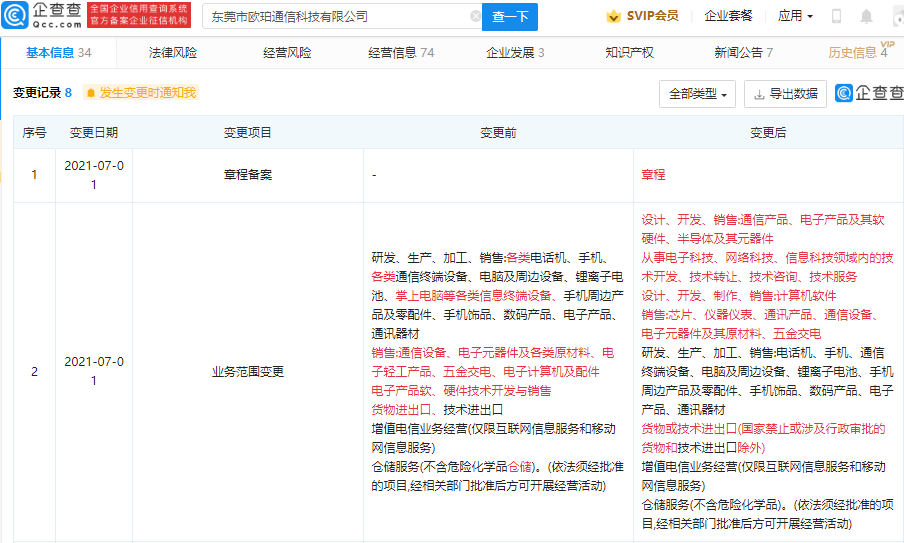Click the 变更日期 column header
Viewport: 904px width, 543px height.
click(x=94, y=133)
